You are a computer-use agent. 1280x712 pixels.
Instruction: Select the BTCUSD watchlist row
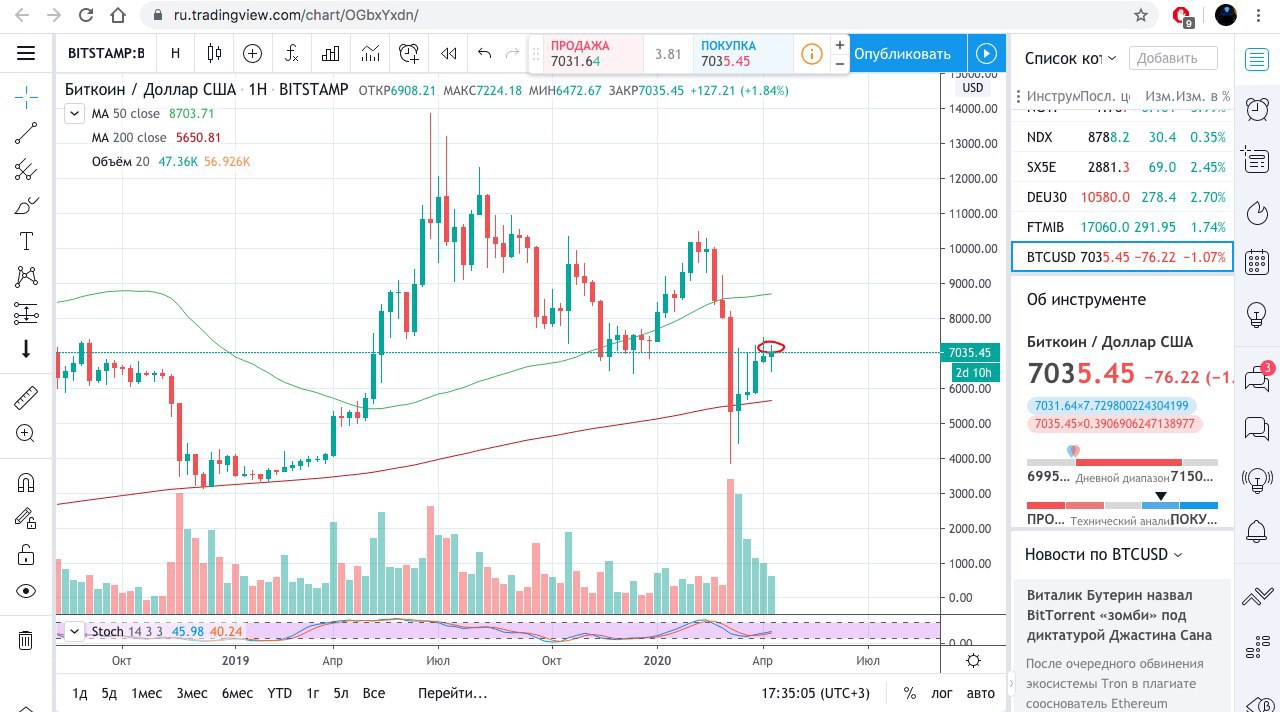tap(1123, 256)
